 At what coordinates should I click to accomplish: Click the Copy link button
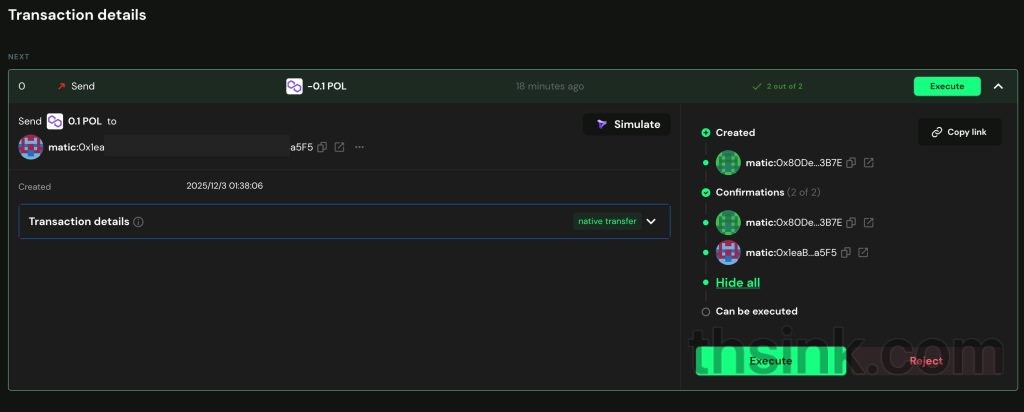click(959, 132)
